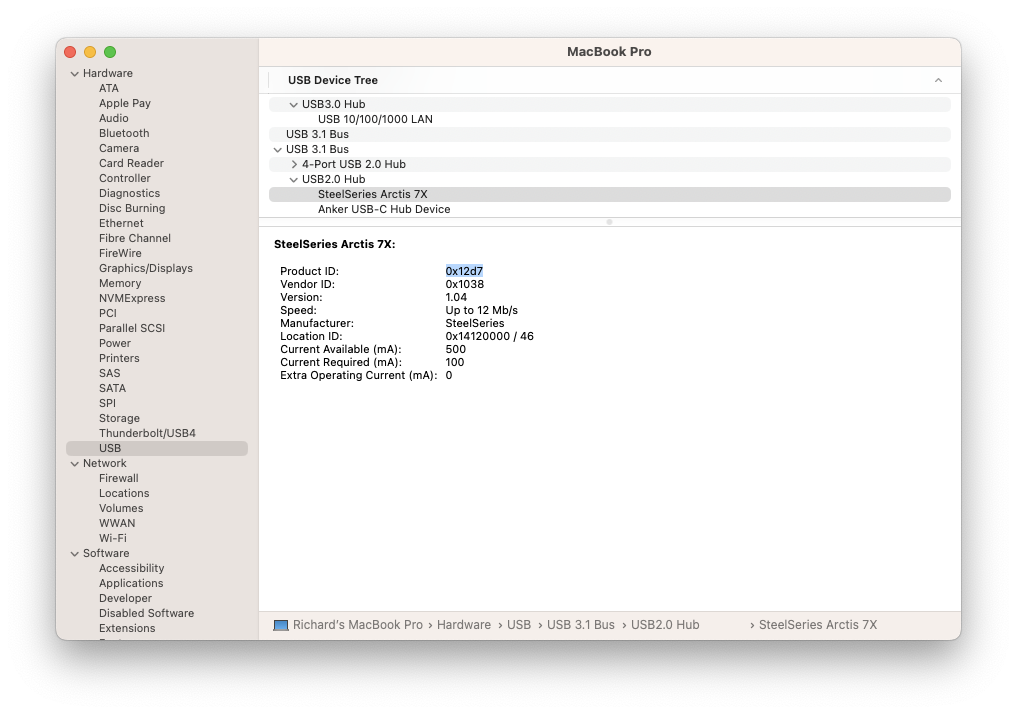Select Fibre Channel in the sidebar

[x=135, y=238]
